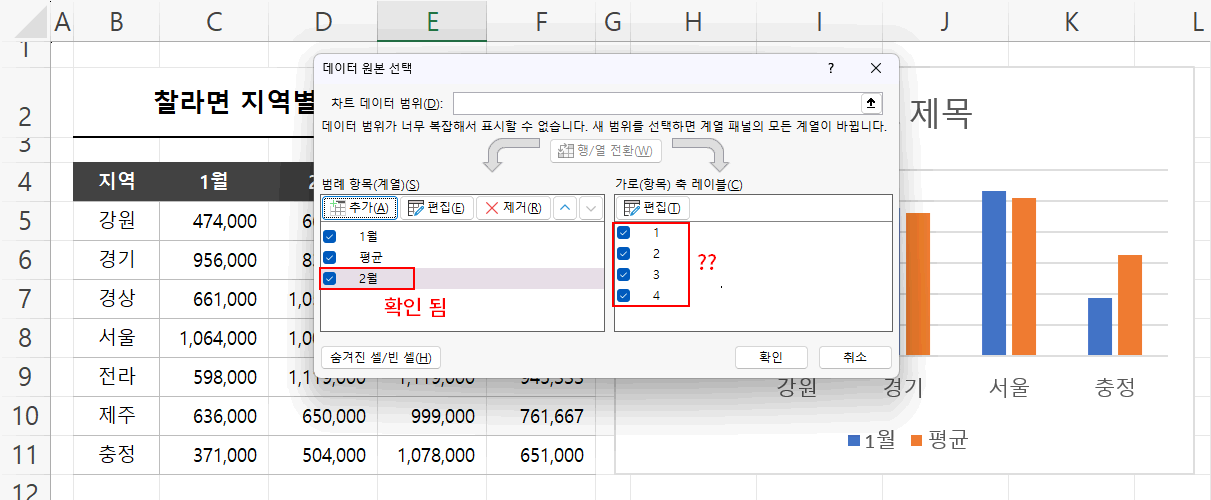The width and height of the screenshot is (1211, 500).
Task: Select column J header
Action: point(944,21)
